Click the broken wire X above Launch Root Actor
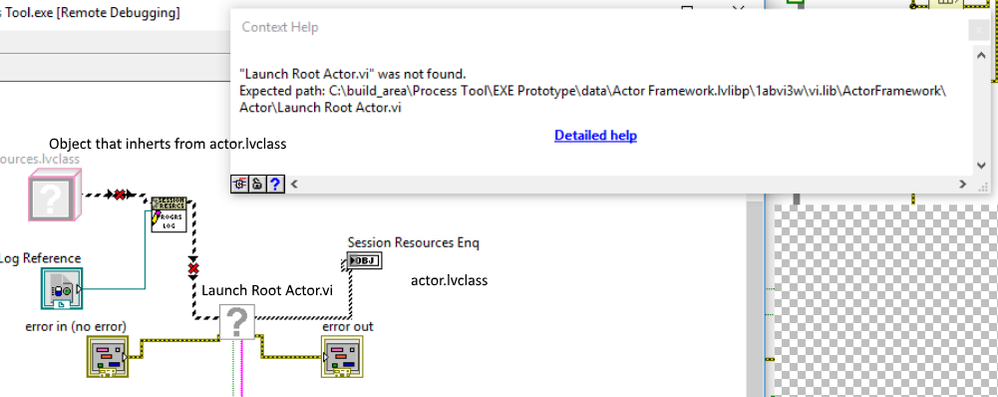This screenshot has width=998, height=397. 193,270
